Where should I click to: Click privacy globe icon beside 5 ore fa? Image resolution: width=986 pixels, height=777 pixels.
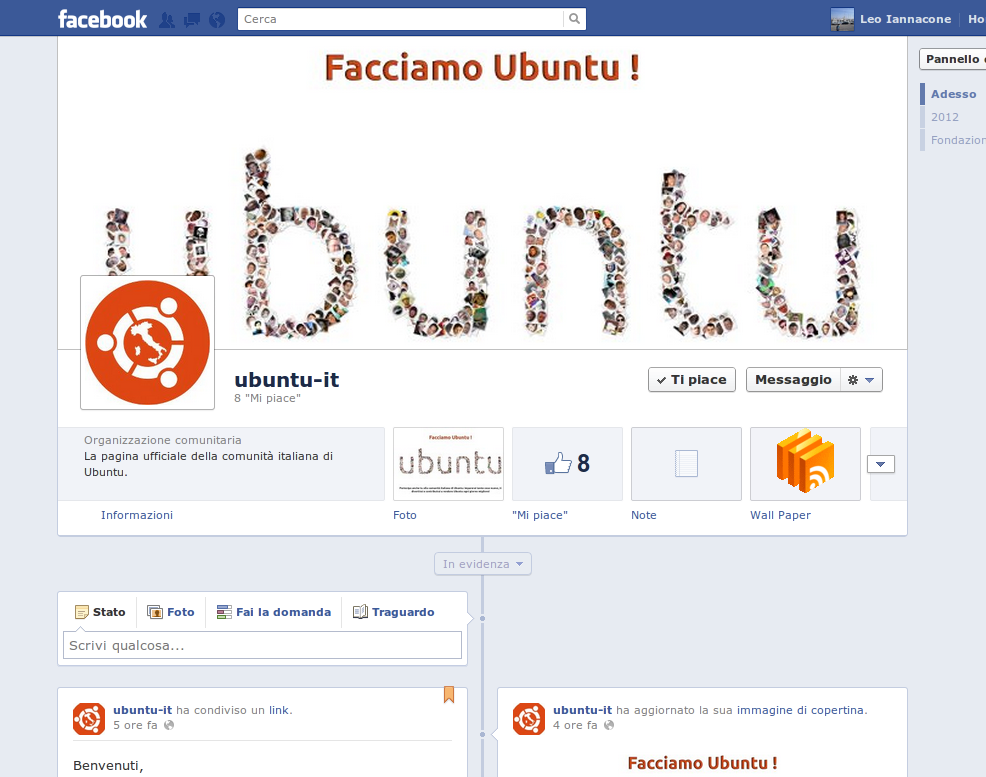(169, 725)
